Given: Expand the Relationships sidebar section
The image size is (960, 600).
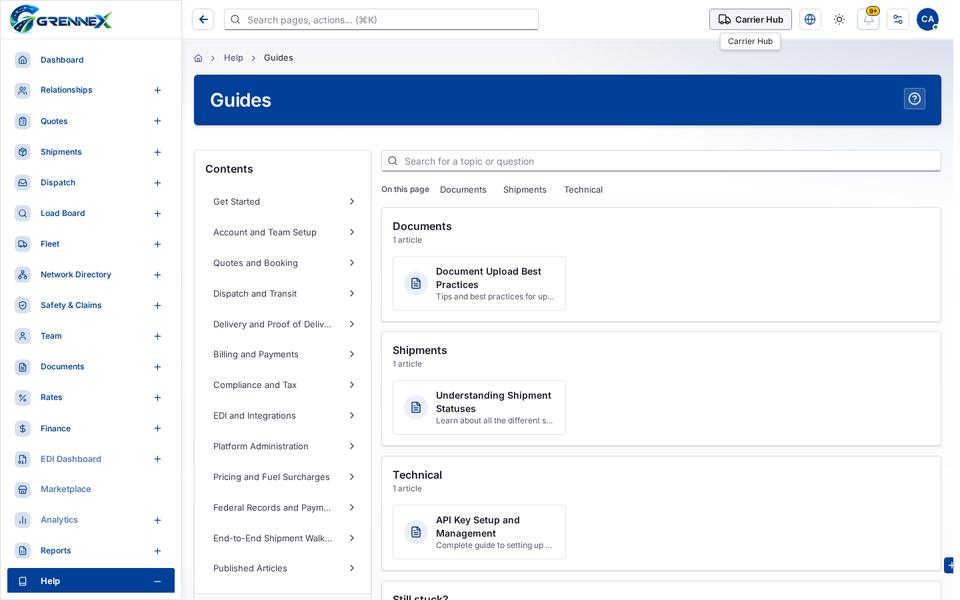Looking at the screenshot, I should [x=157, y=90].
